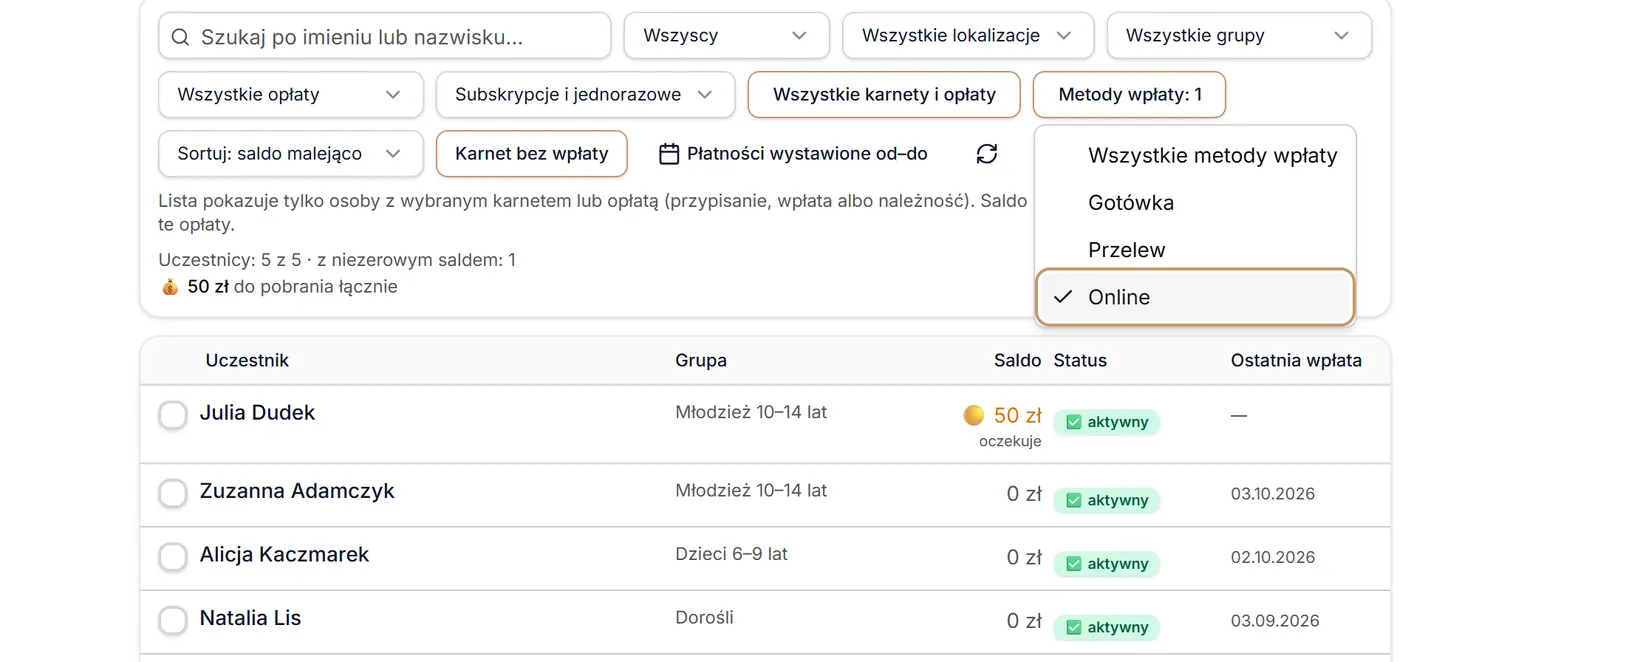This screenshot has width=1640, height=662.
Task: Open participant Julia Dudek
Action: (x=257, y=413)
